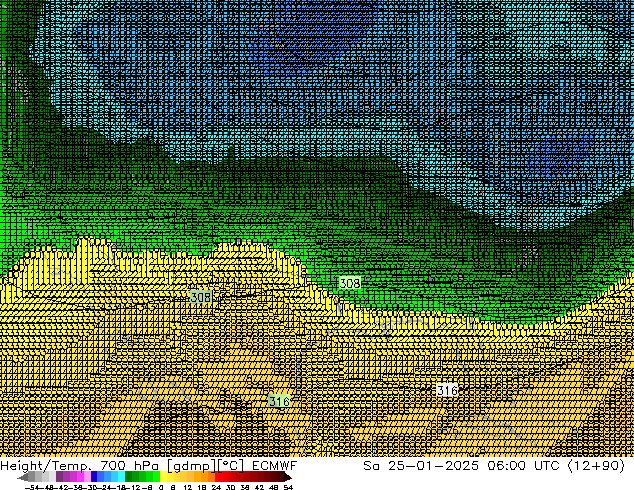
Task: Click the 316 contour label with white background
Action: point(447,390)
